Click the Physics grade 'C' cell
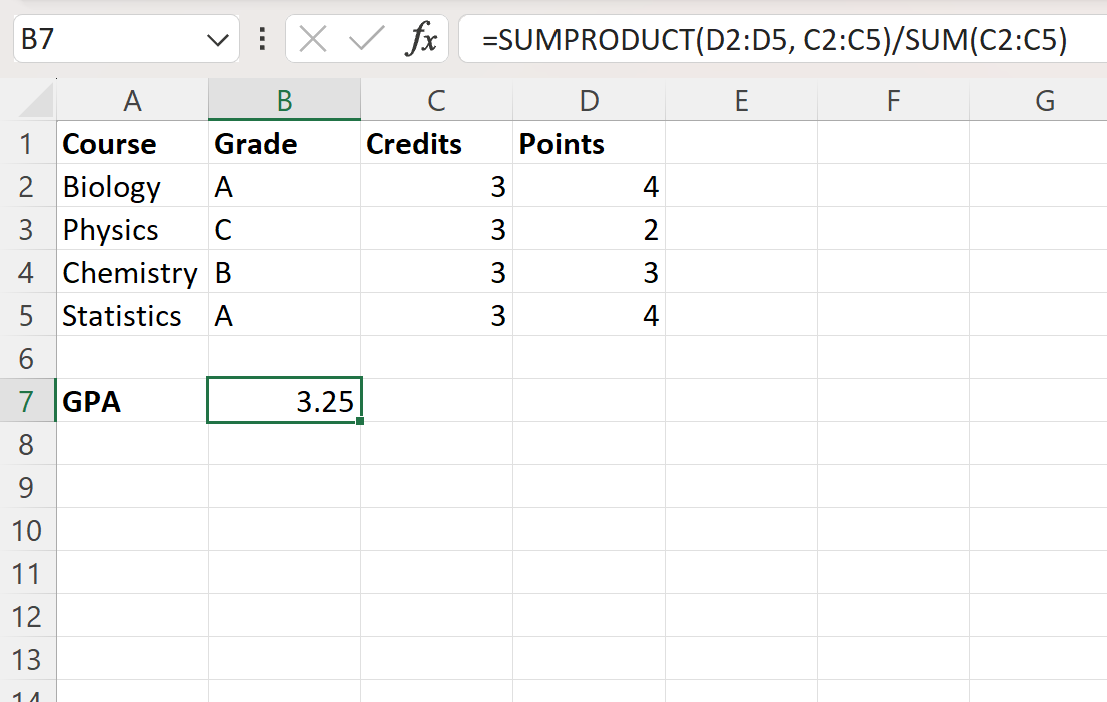1107x702 pixels. pos(285,230)
